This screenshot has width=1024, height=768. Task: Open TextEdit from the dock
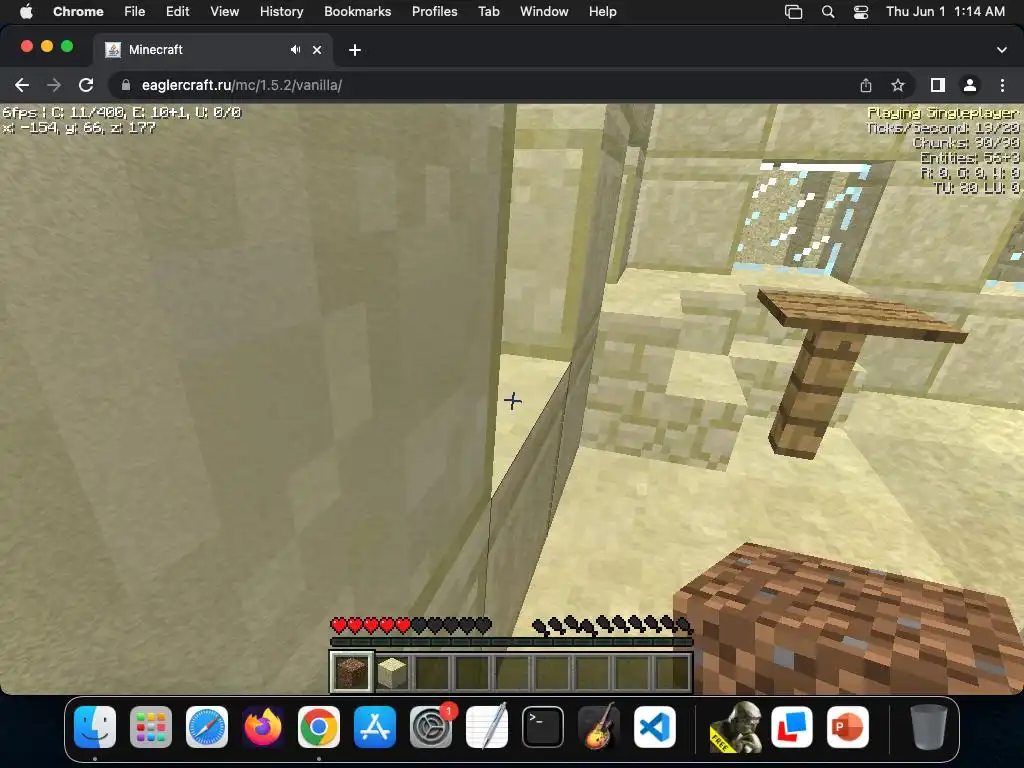(487, 727)
